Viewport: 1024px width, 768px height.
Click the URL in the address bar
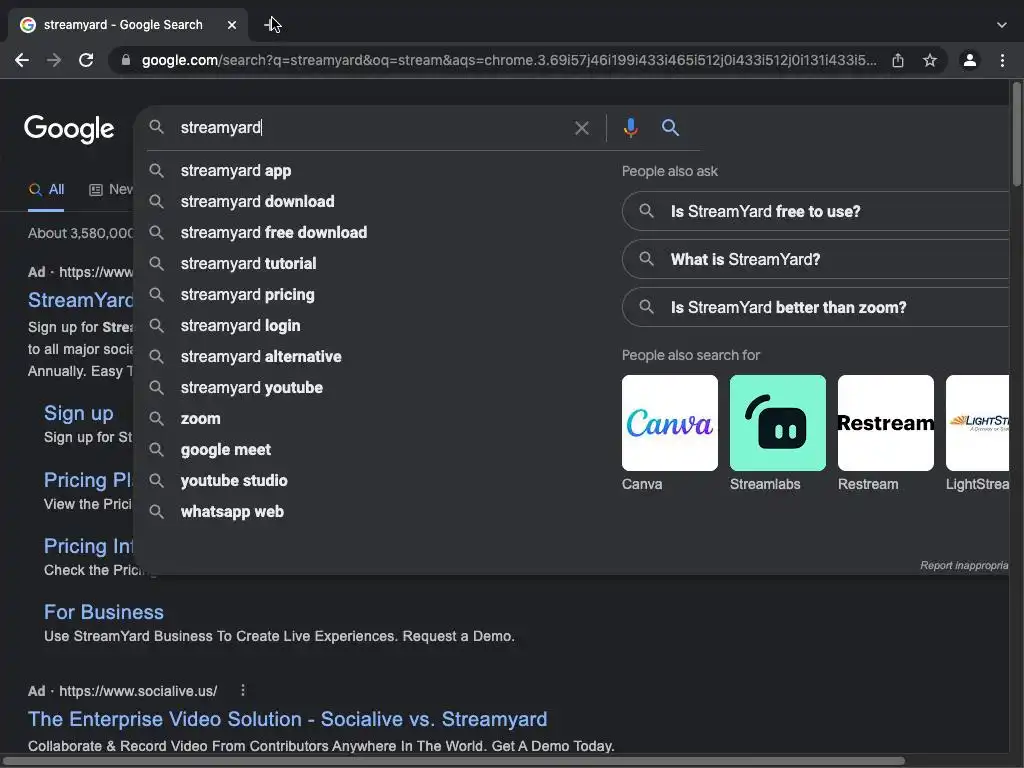(509, 60)
